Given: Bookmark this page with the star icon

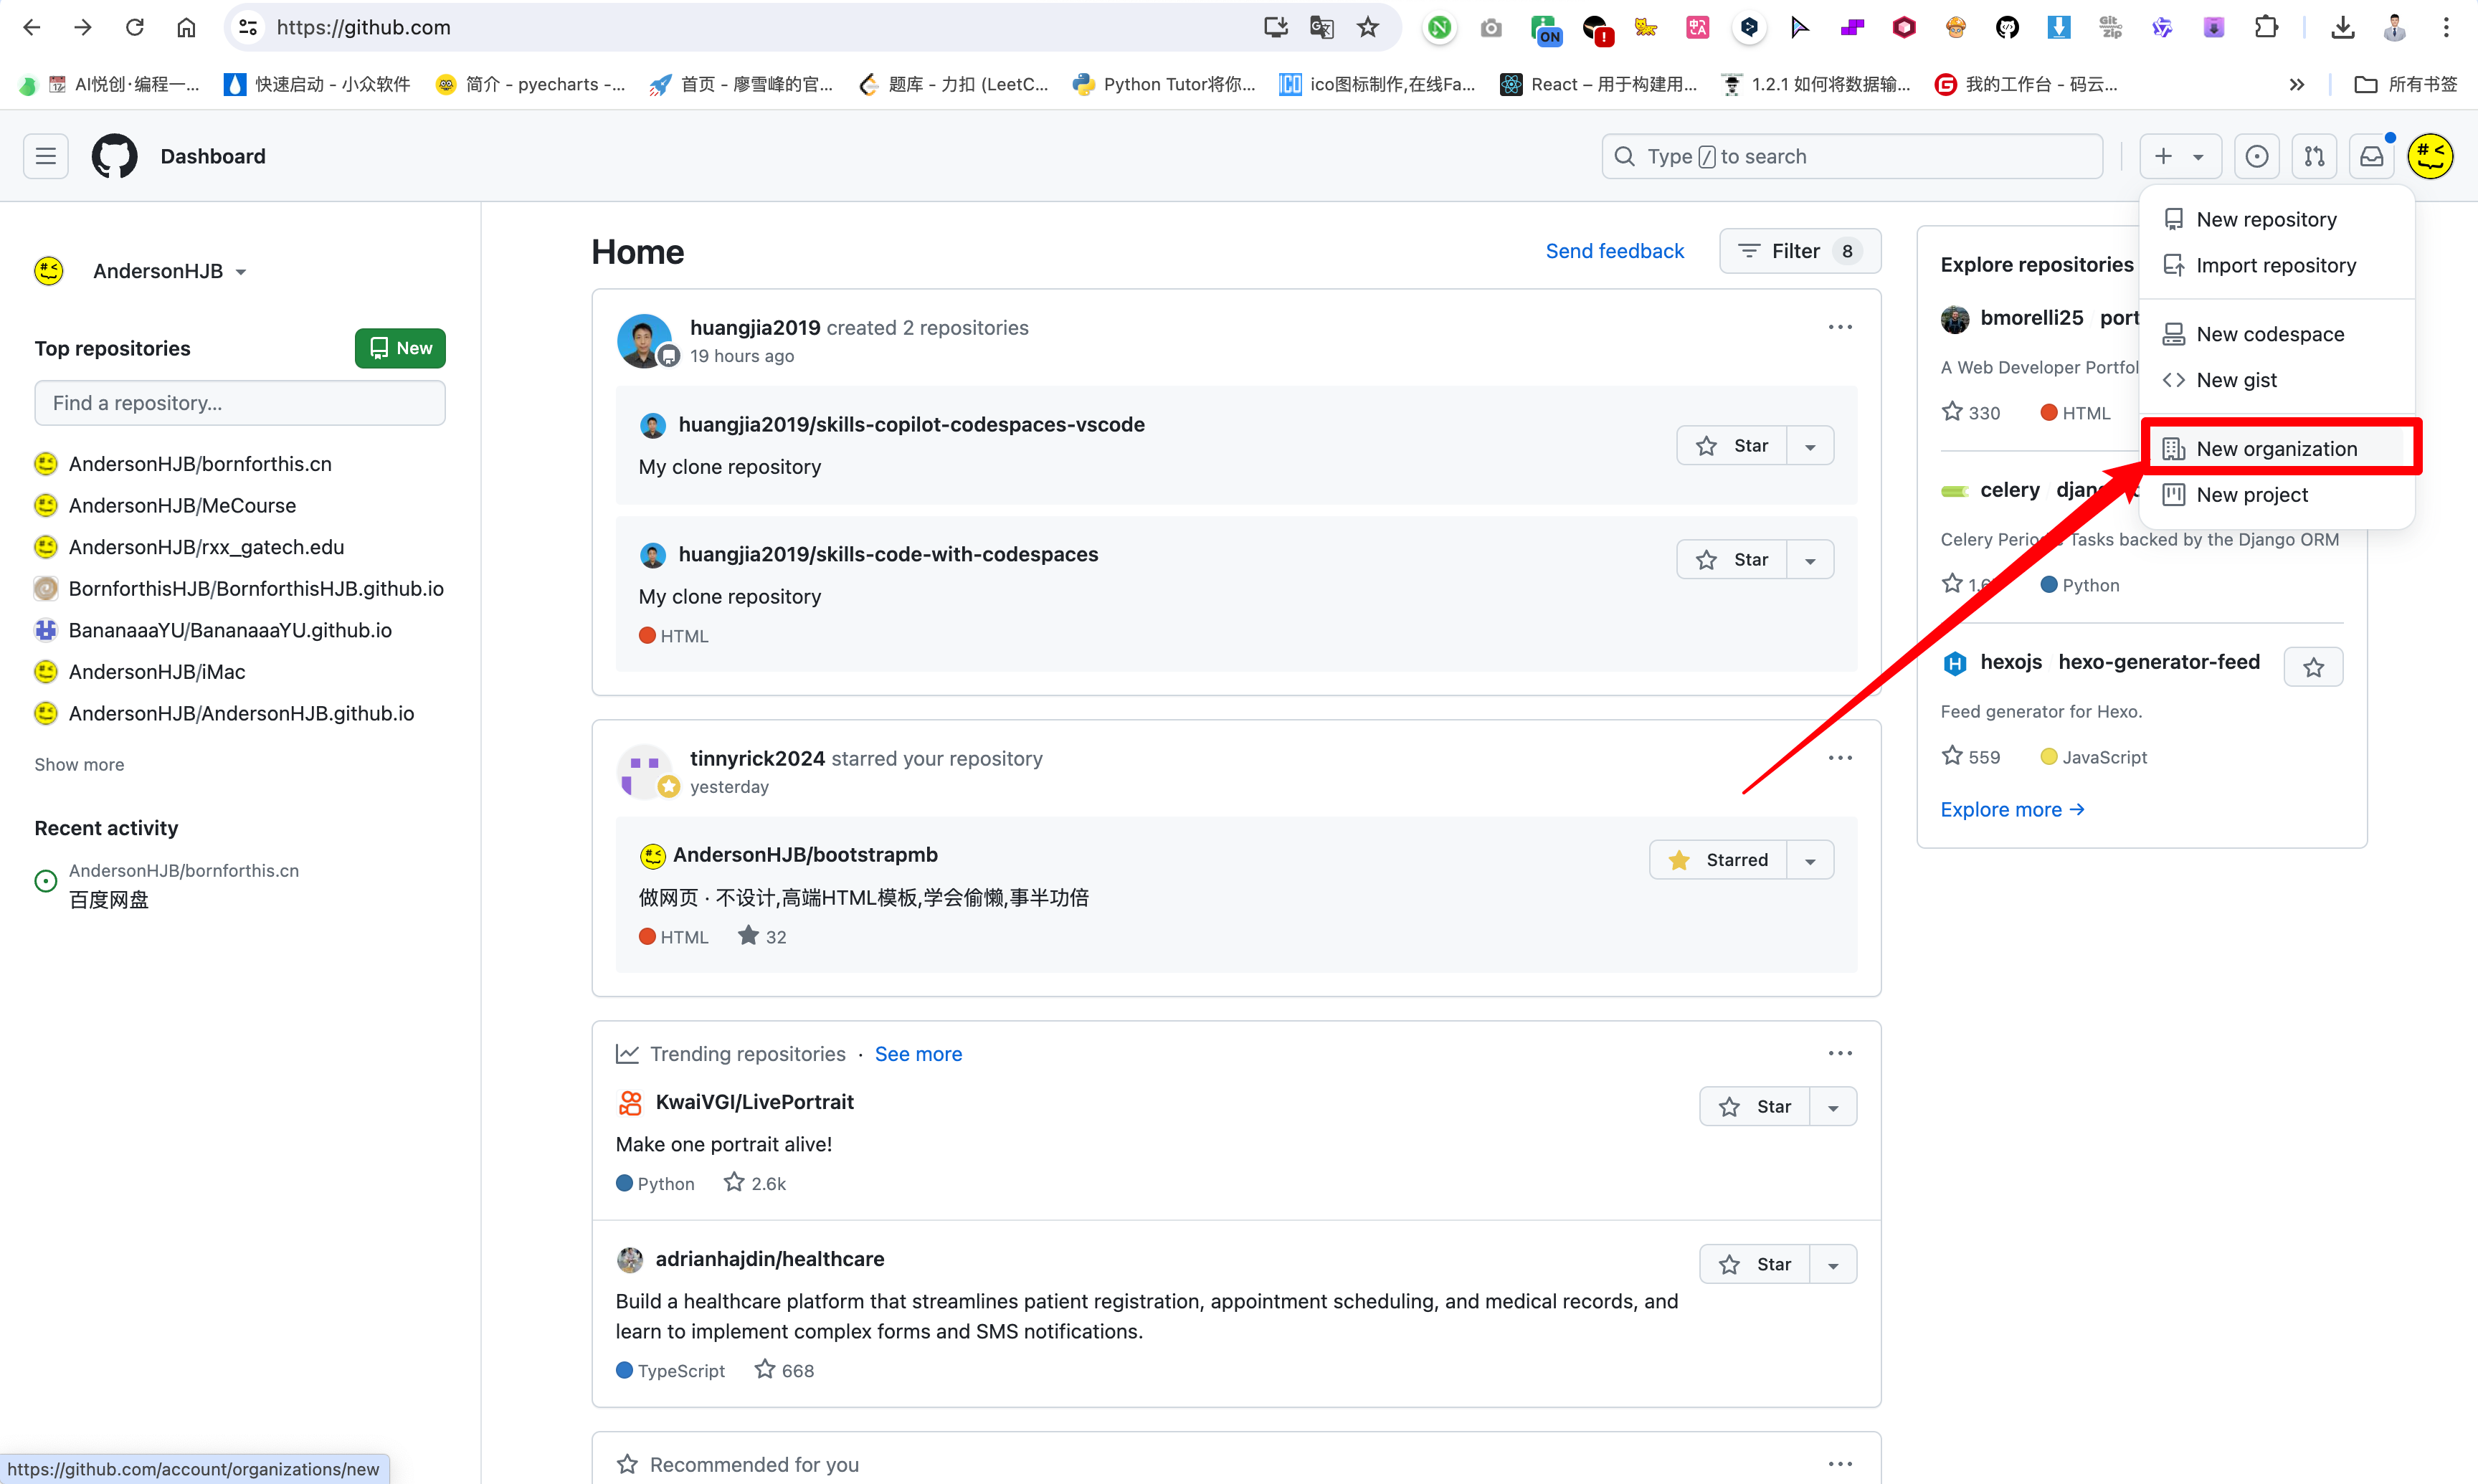Looking at the screenshot, I should (x=1368, y=27).
